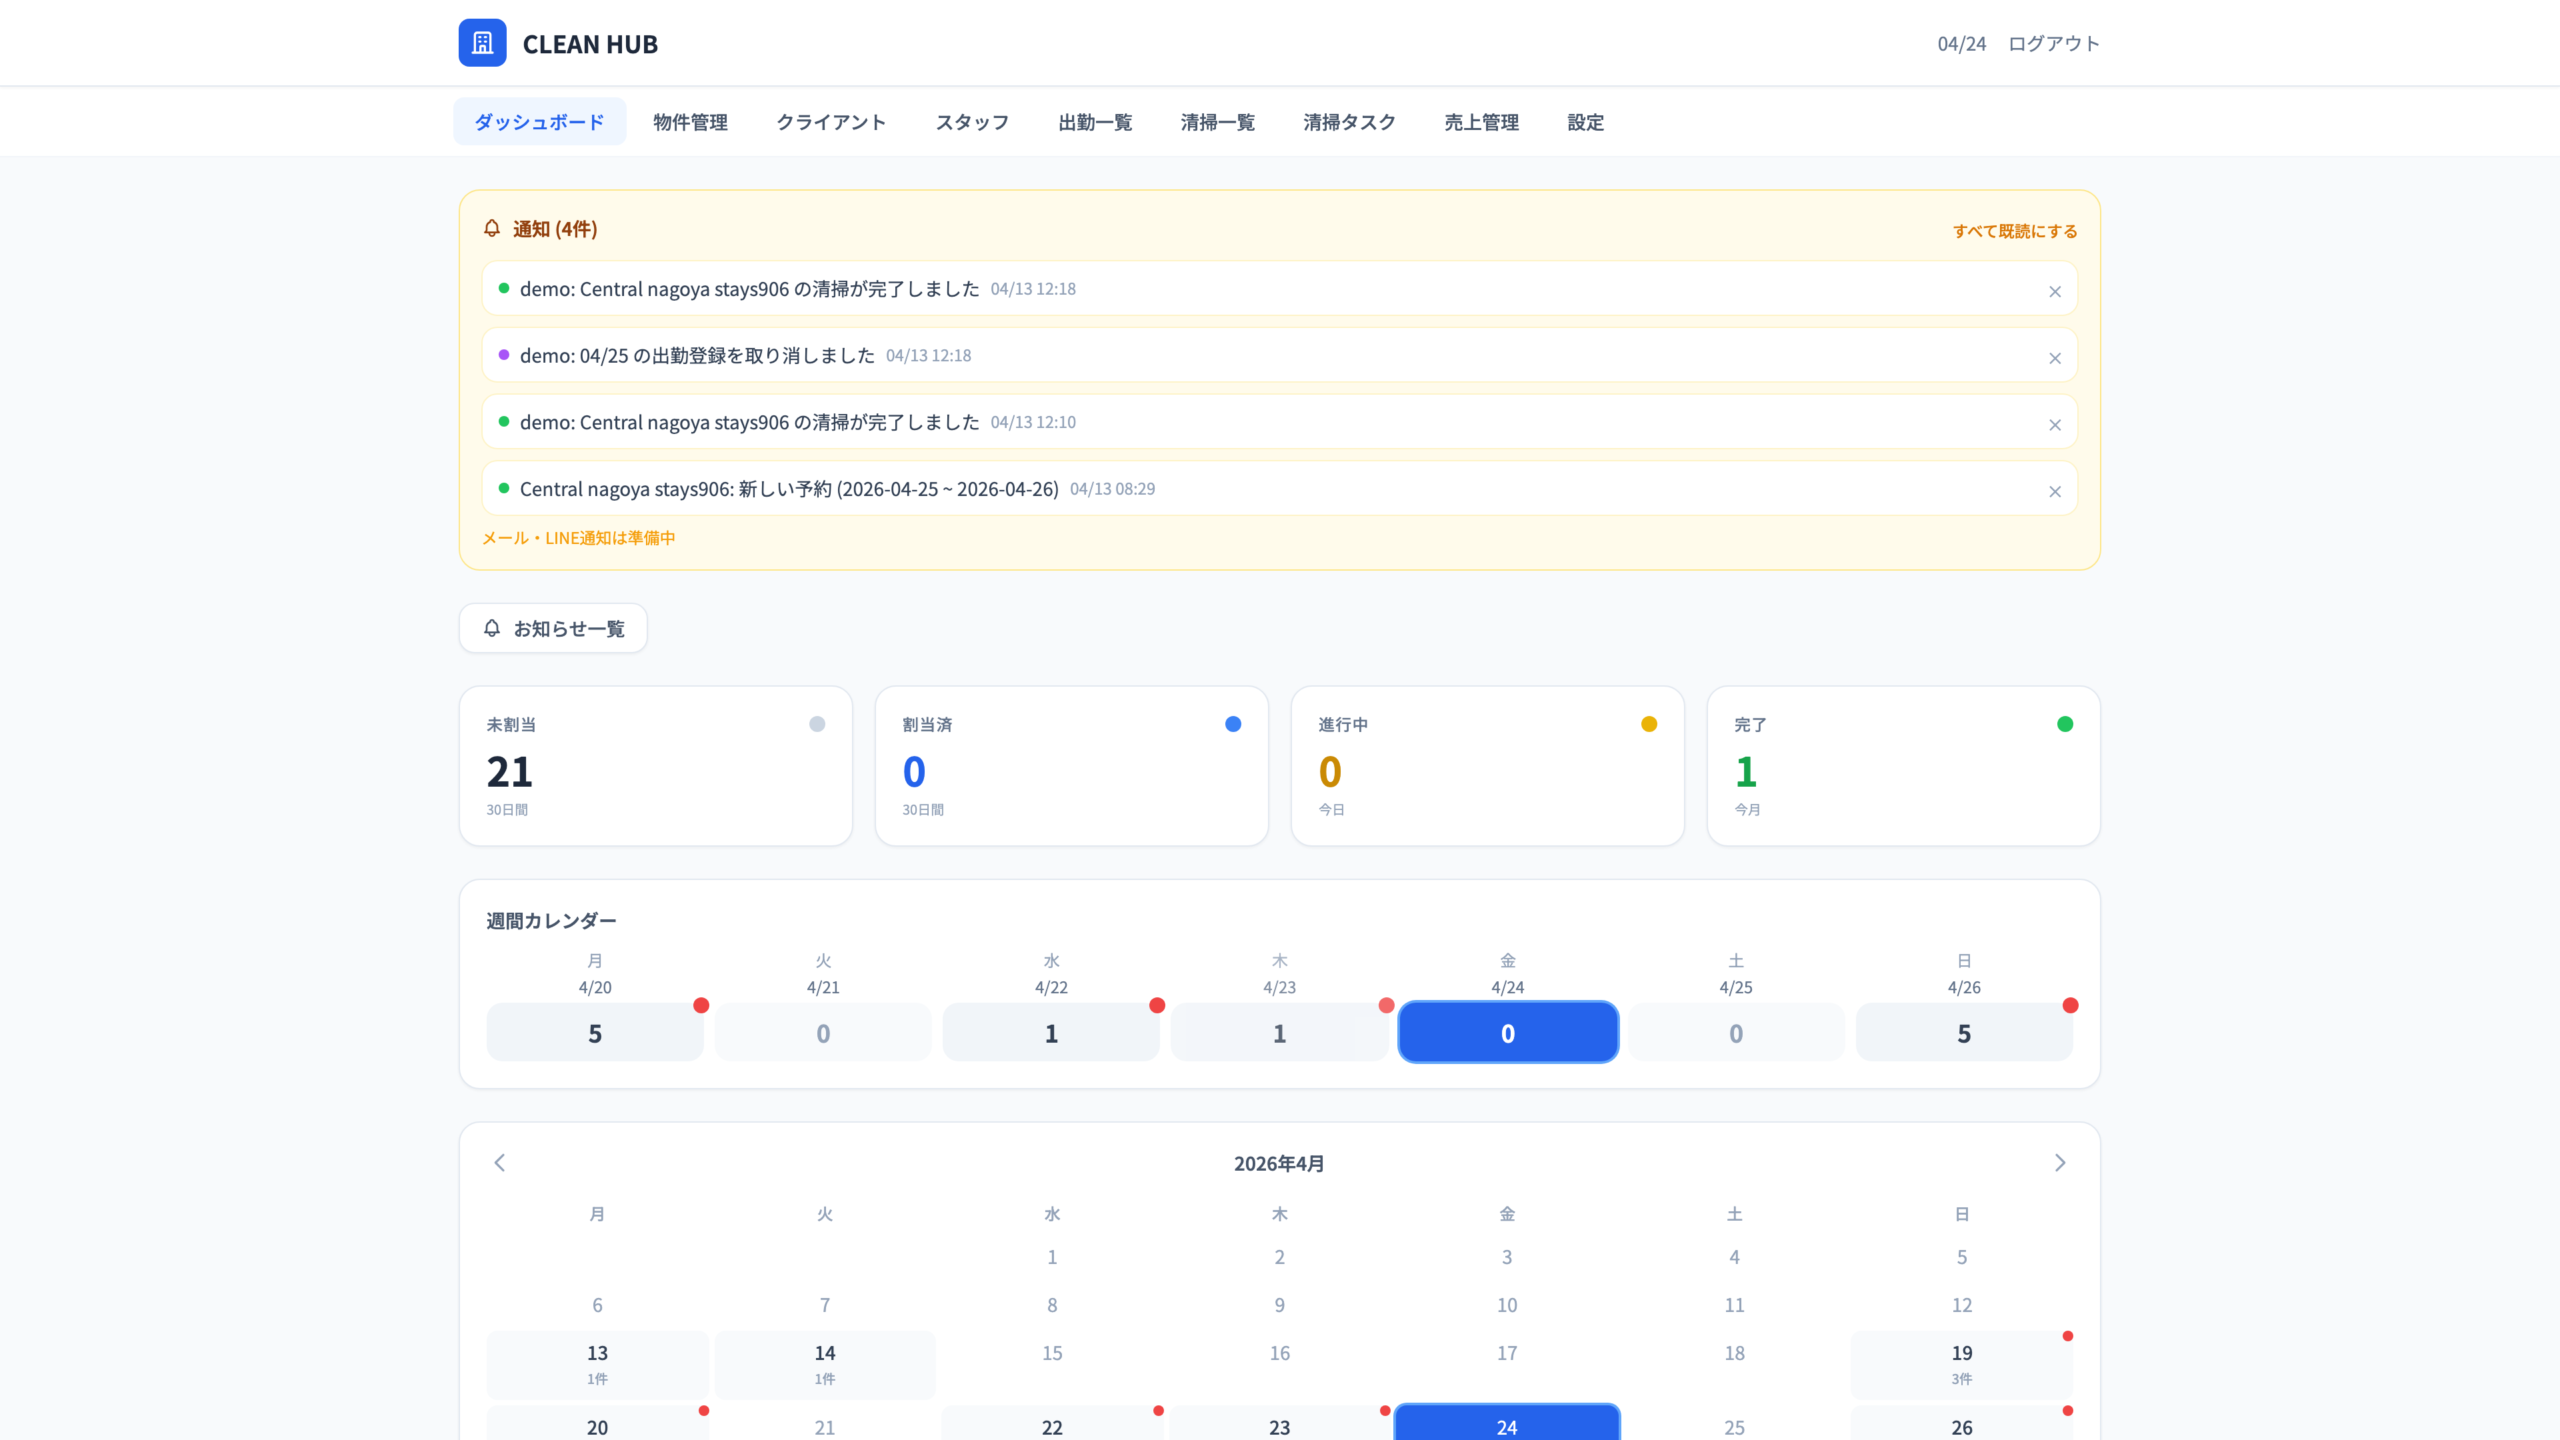
Task: Click the CLEAN HUB title text
Action: click(x=590, y=44)
